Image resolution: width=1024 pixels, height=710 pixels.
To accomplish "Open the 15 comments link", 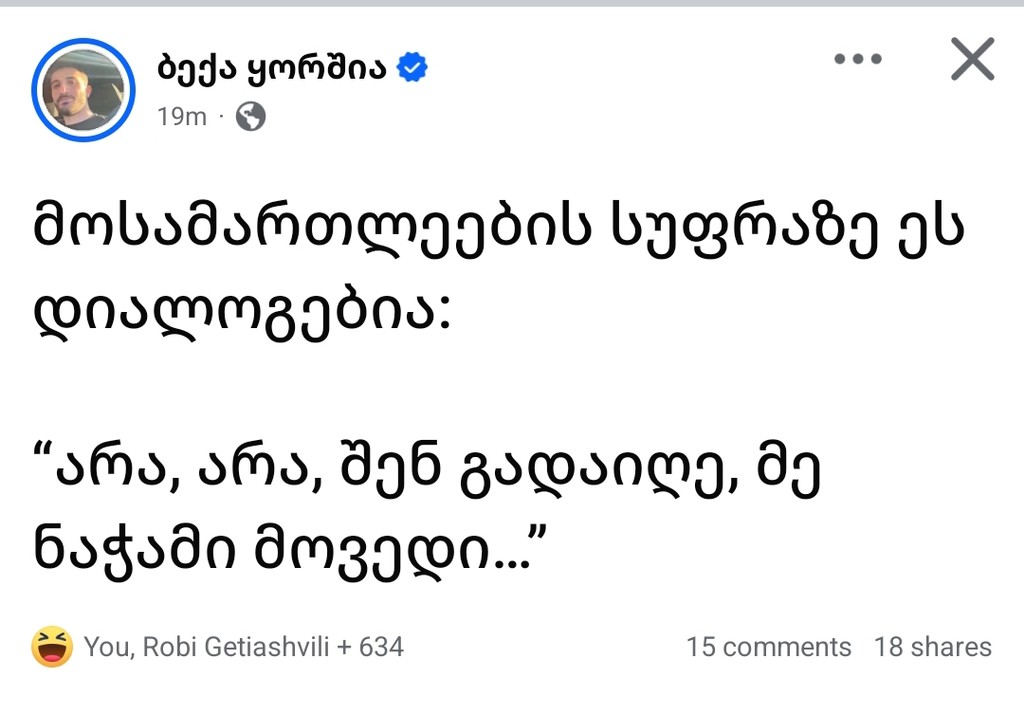I will pyautogui.click(x=768, y=647).
